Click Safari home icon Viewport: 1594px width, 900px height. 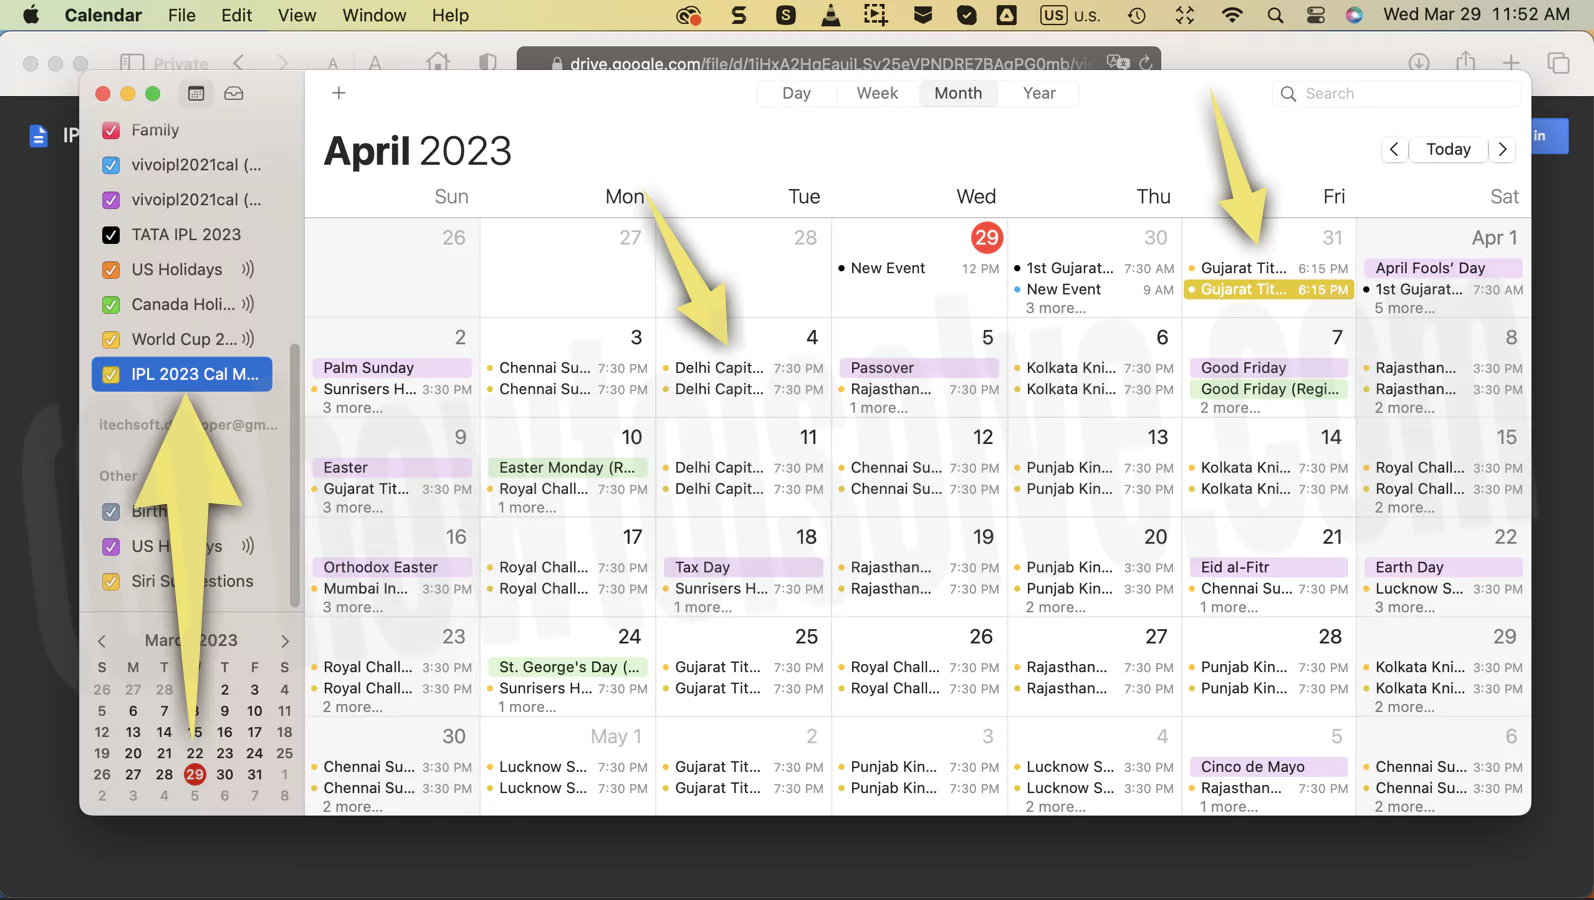coord(437,63)
